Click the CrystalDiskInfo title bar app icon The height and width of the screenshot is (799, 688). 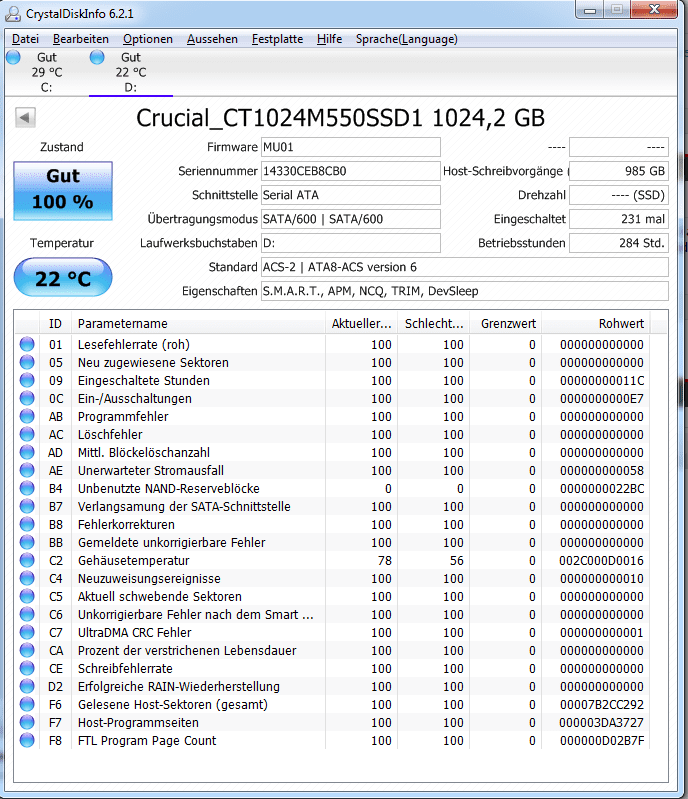(x=13, y=14)
